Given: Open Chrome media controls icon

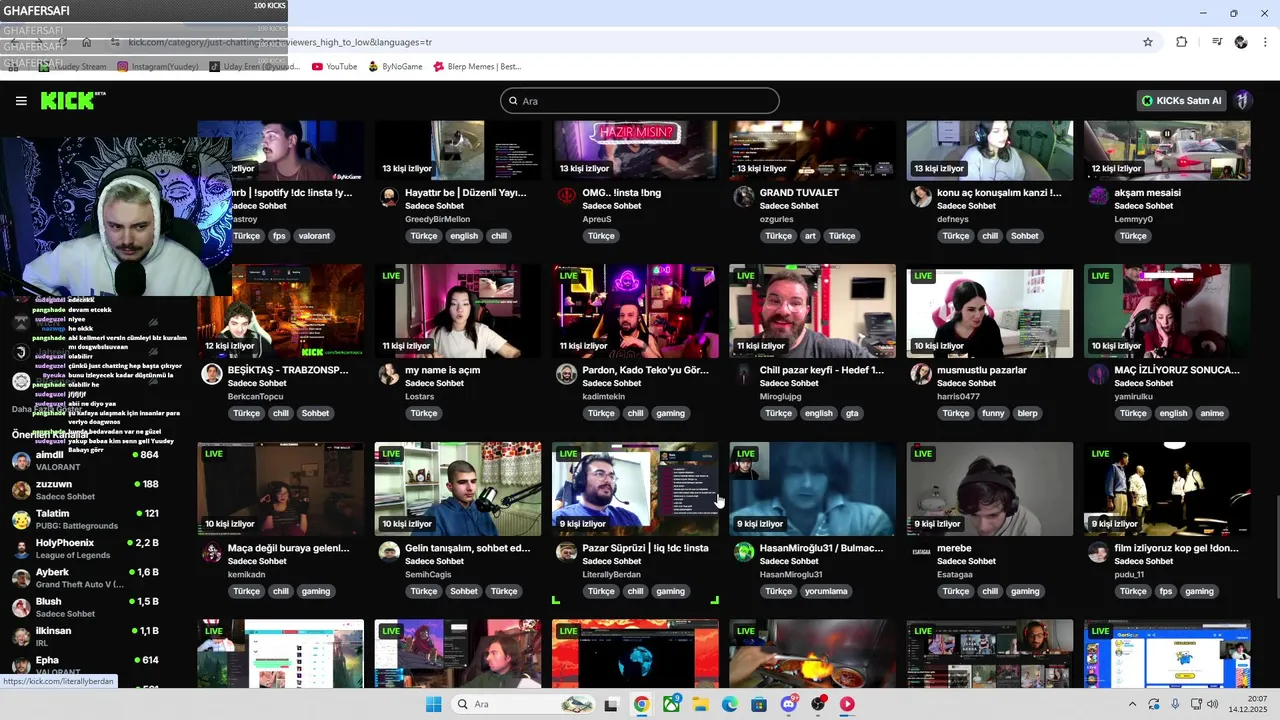Looking at the screenshot, I should 1217,42.
